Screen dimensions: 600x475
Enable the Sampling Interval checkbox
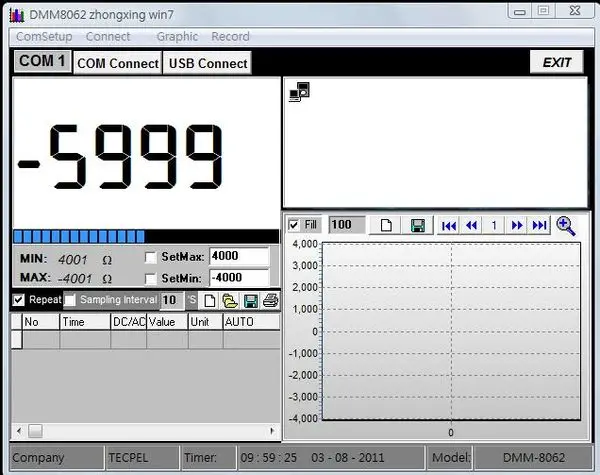[x=70, y=300]
